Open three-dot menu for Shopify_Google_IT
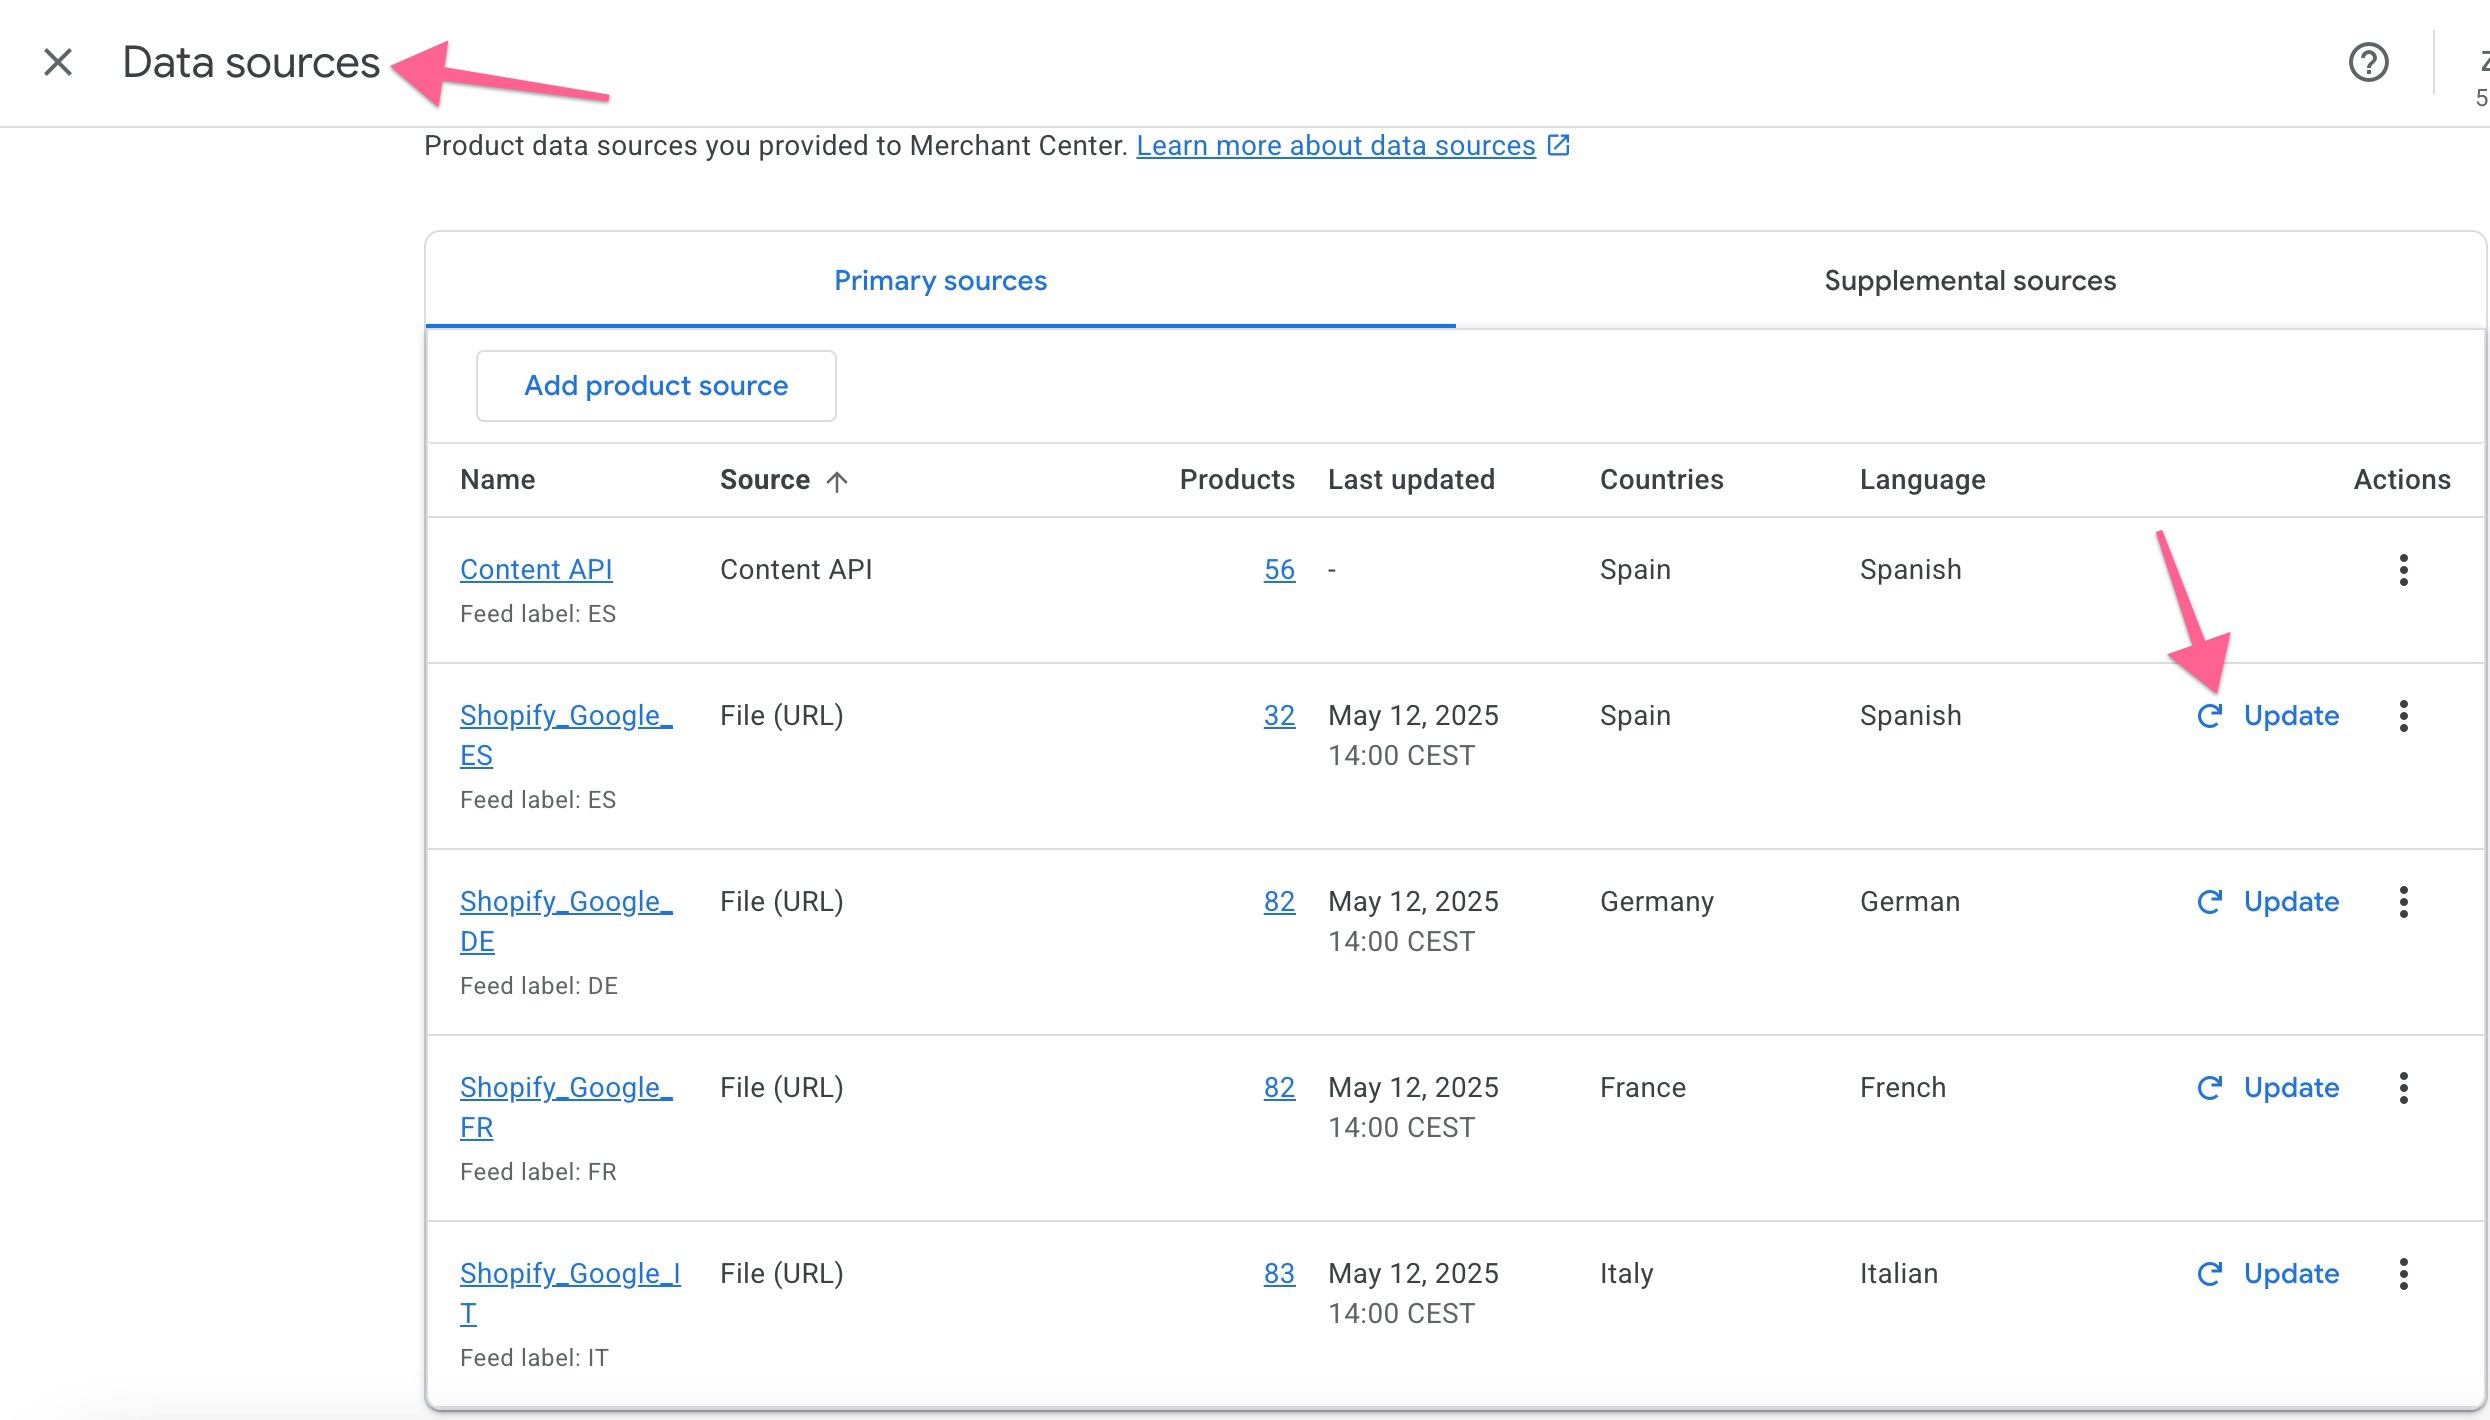 [x=2403, y=1274]
